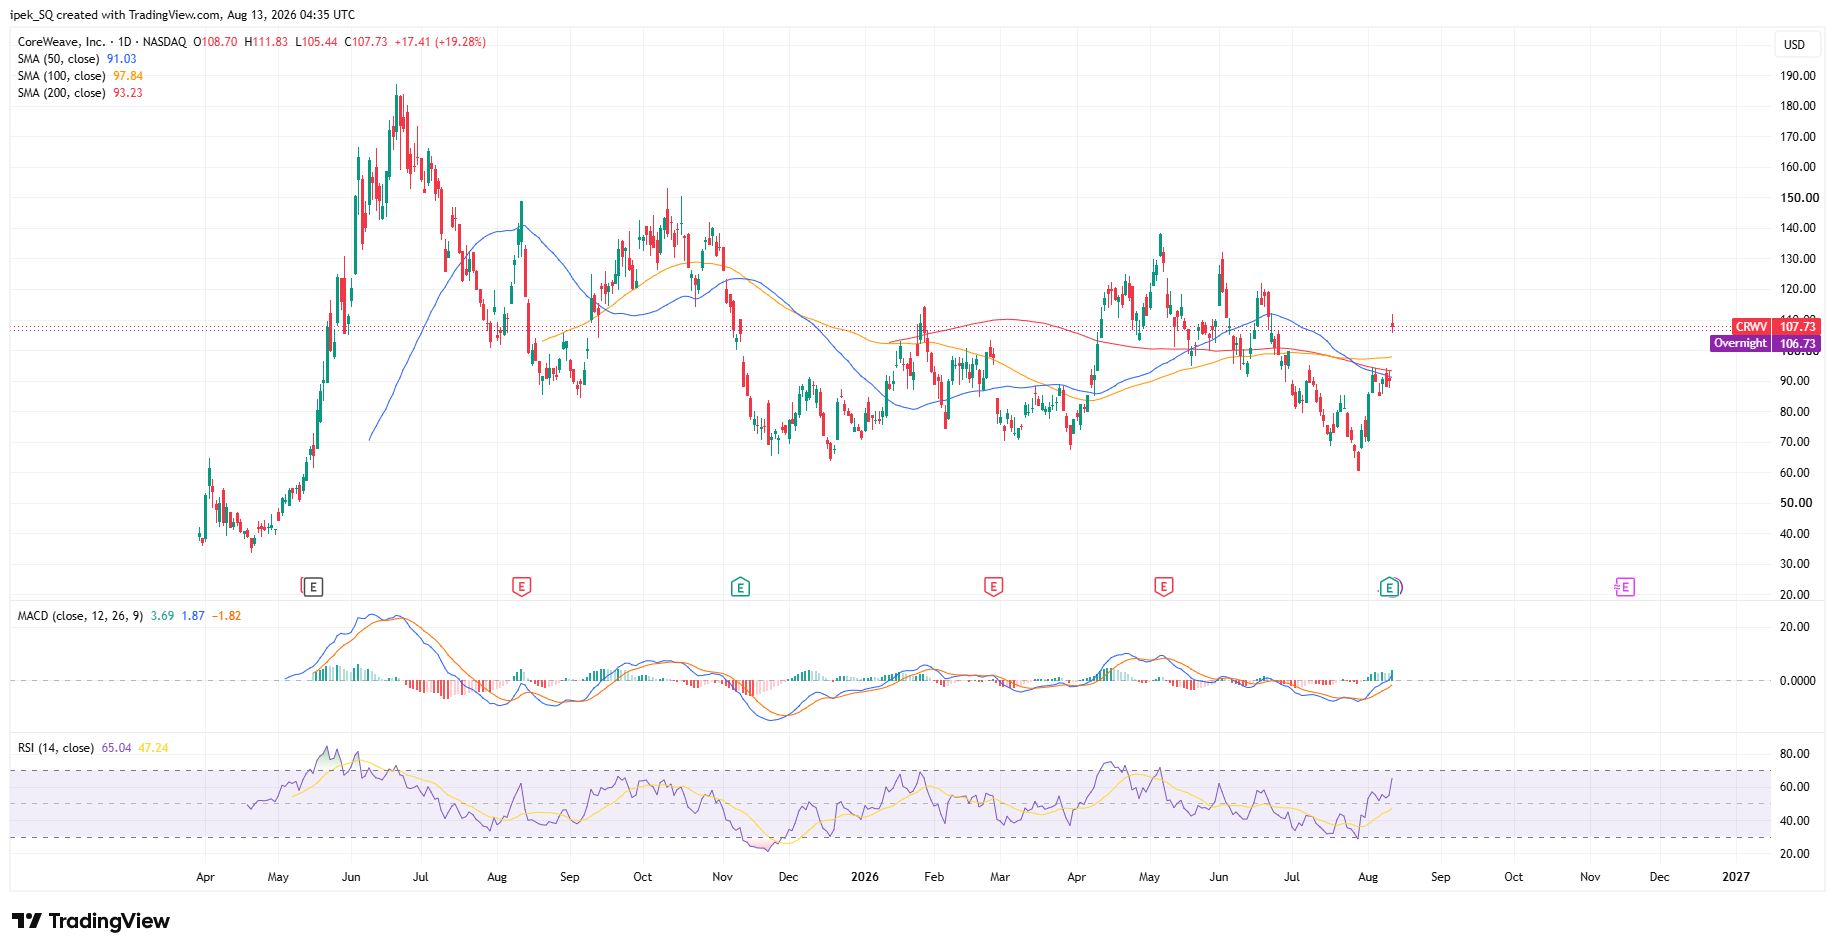This screenshot has width=1835, height=951.
Task: Click the 2026 year label on time axis
Action: (865, 877)
